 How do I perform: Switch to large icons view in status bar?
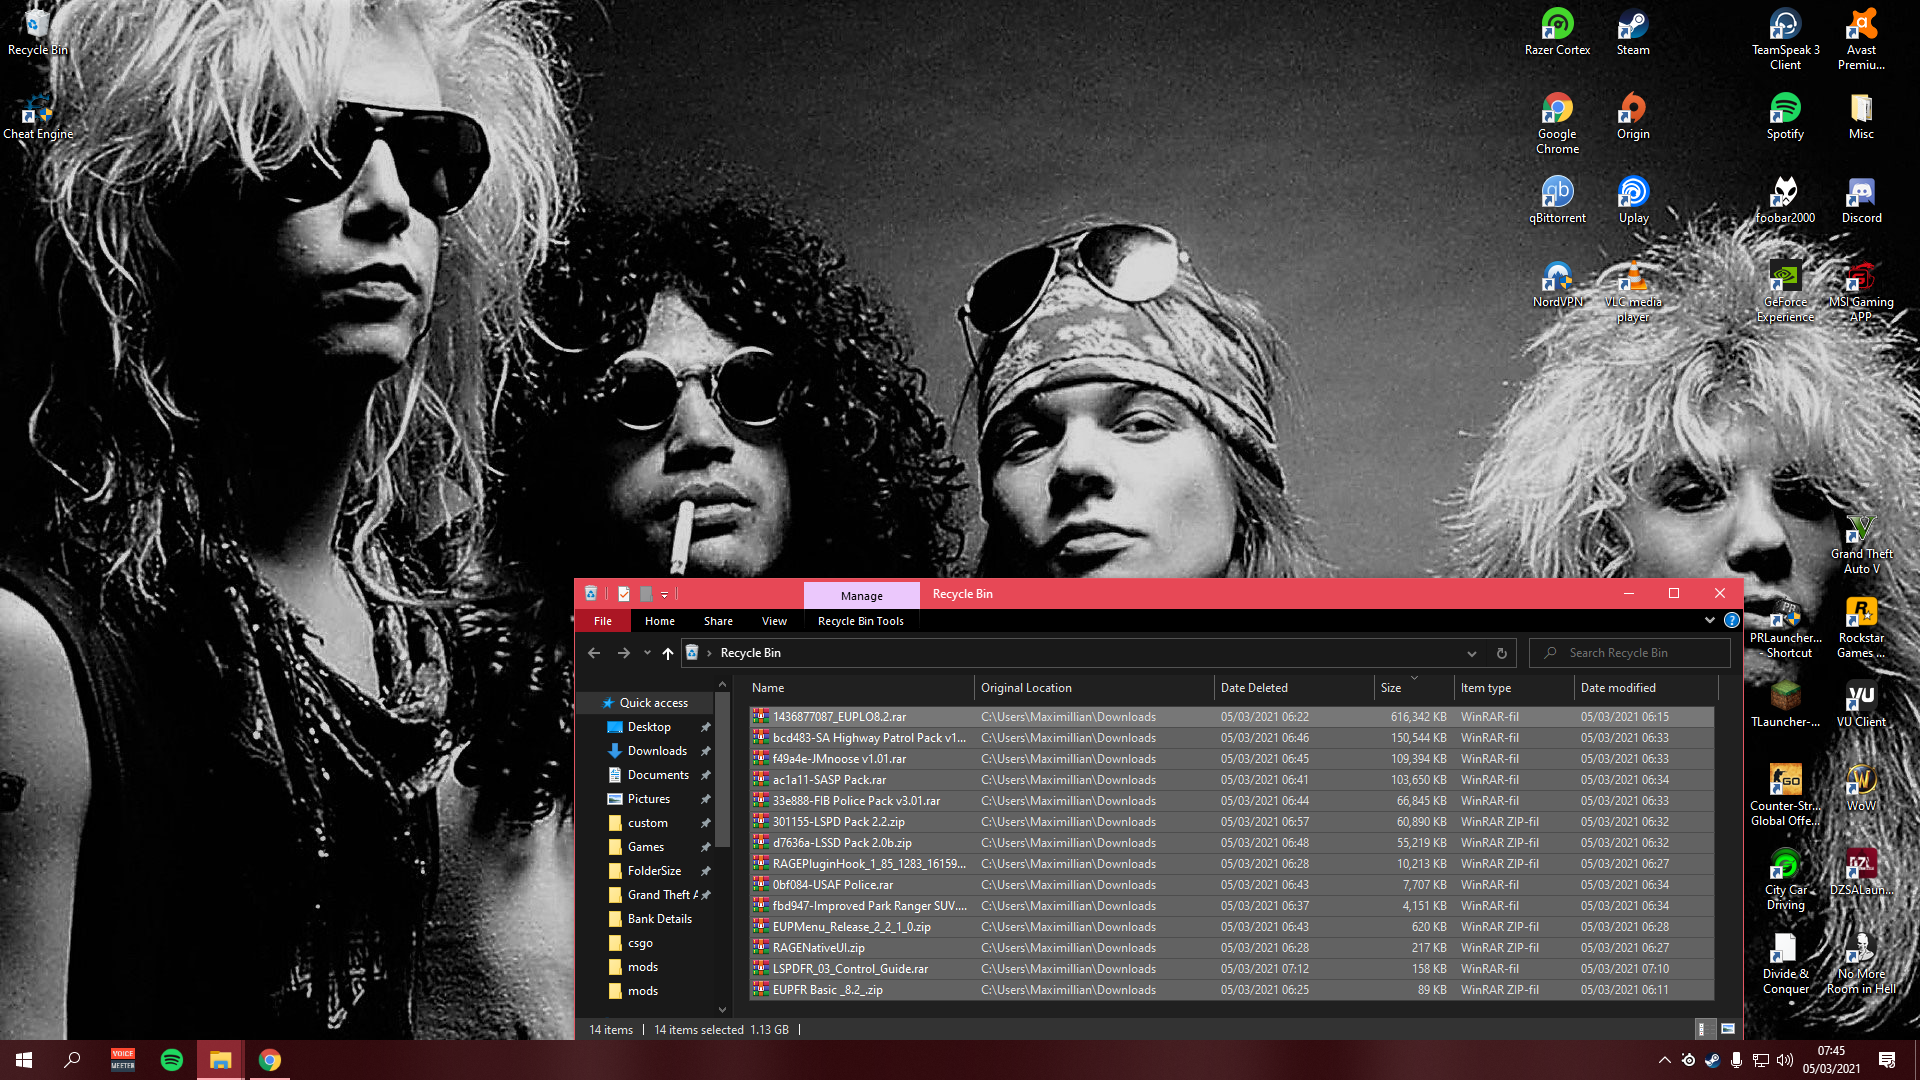click(x=1727, y=1029)
